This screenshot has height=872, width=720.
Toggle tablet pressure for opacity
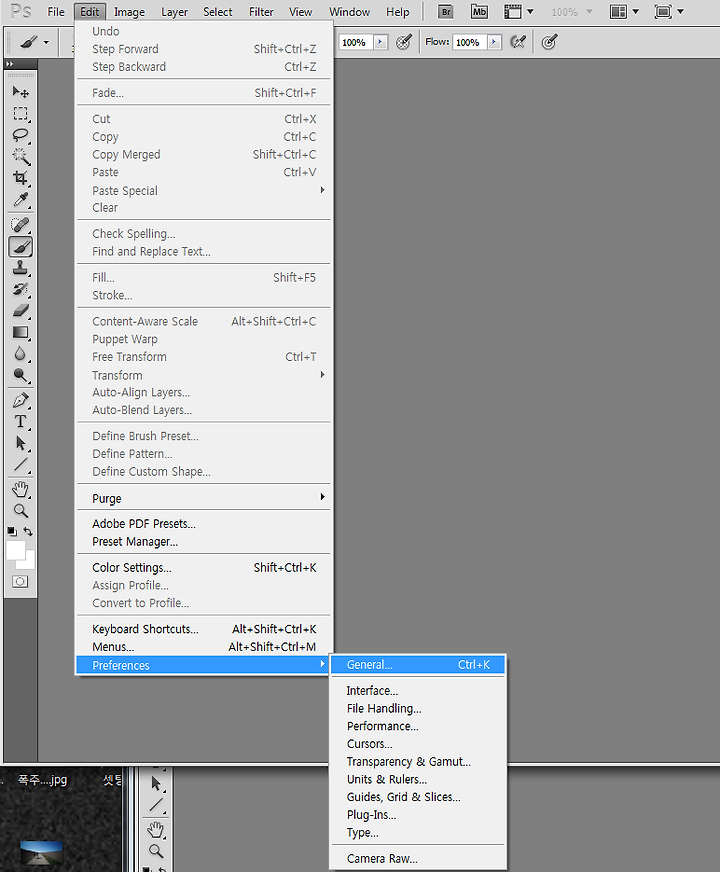[404, 42]
